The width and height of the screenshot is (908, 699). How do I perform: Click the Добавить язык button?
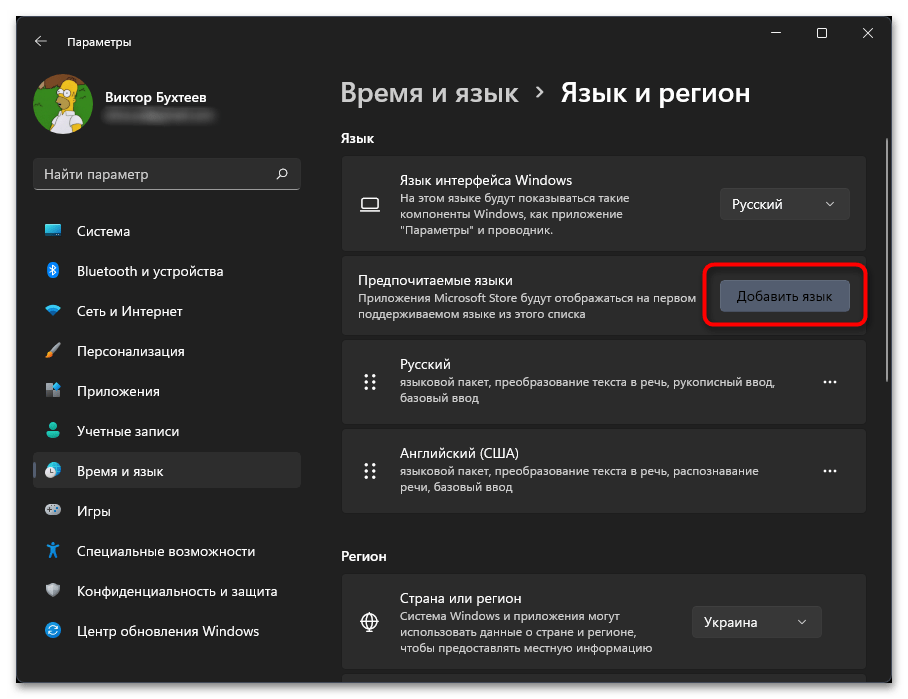785,296
